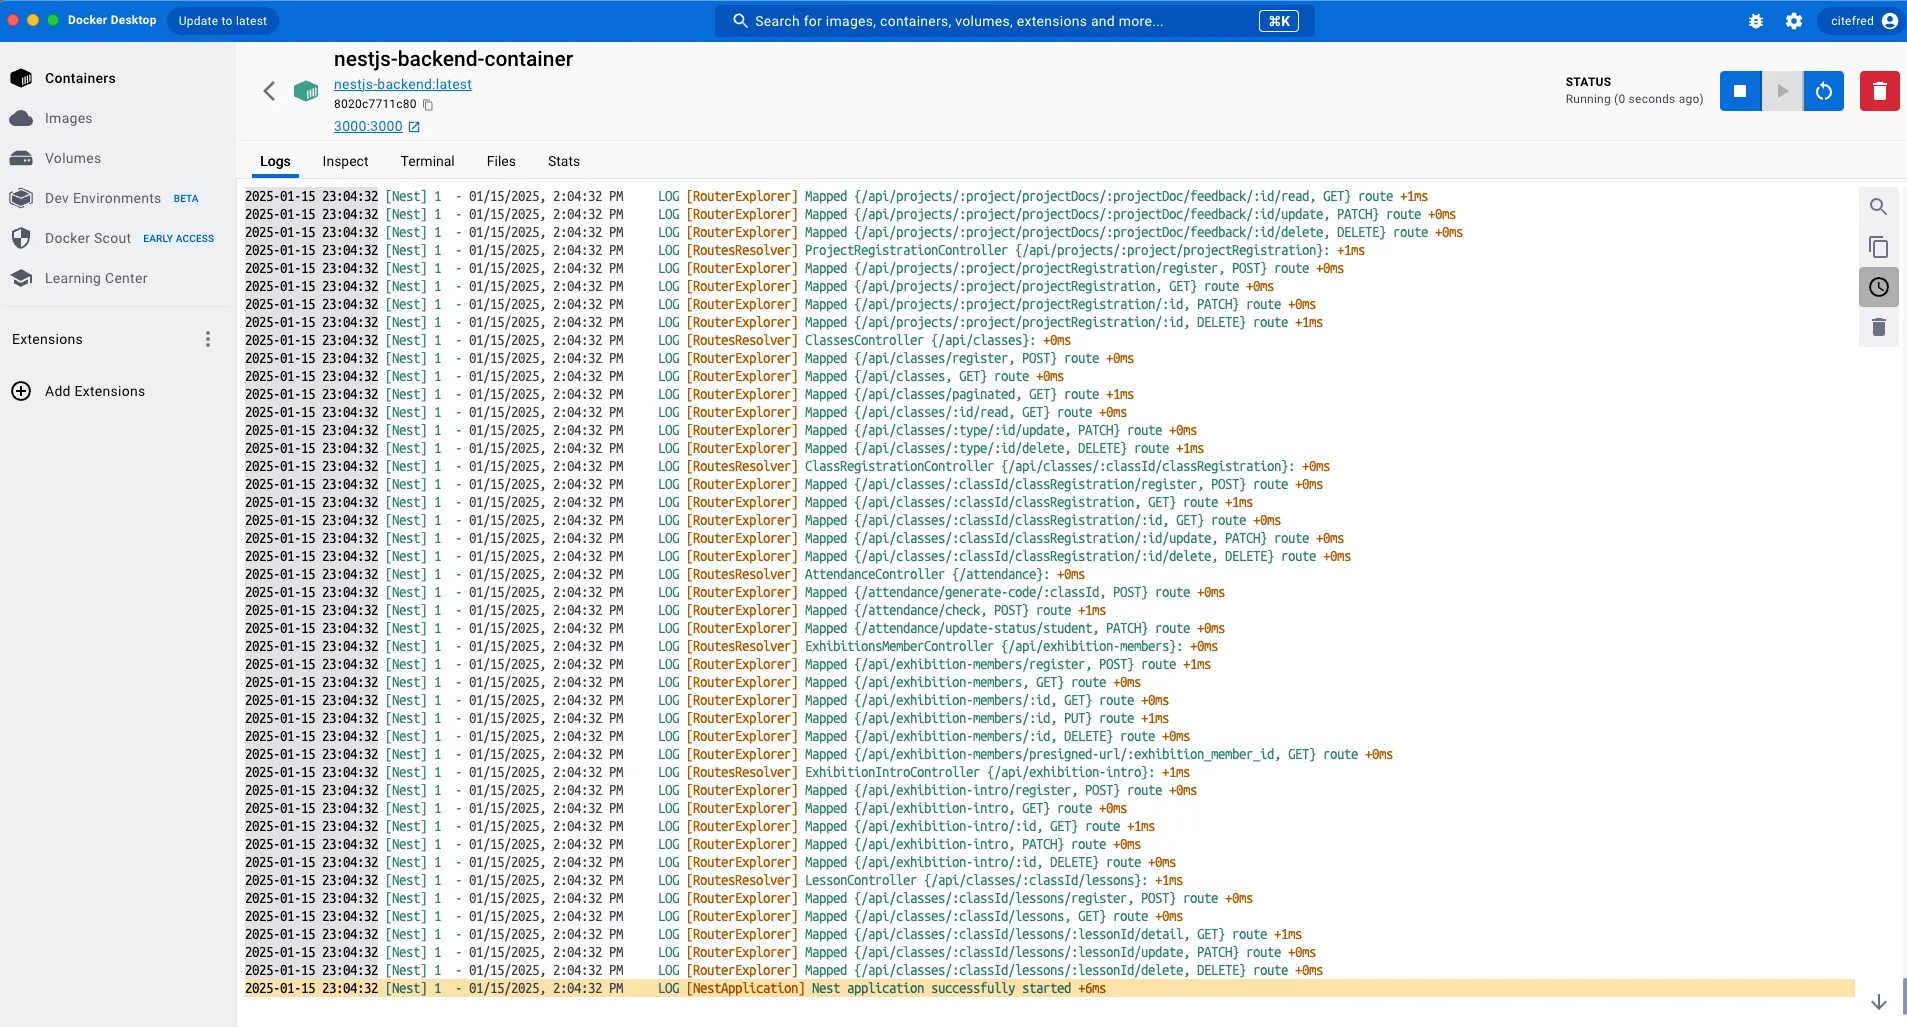Open the 3000:3000 port link
1907x1027 pixels.
(368, 126)
